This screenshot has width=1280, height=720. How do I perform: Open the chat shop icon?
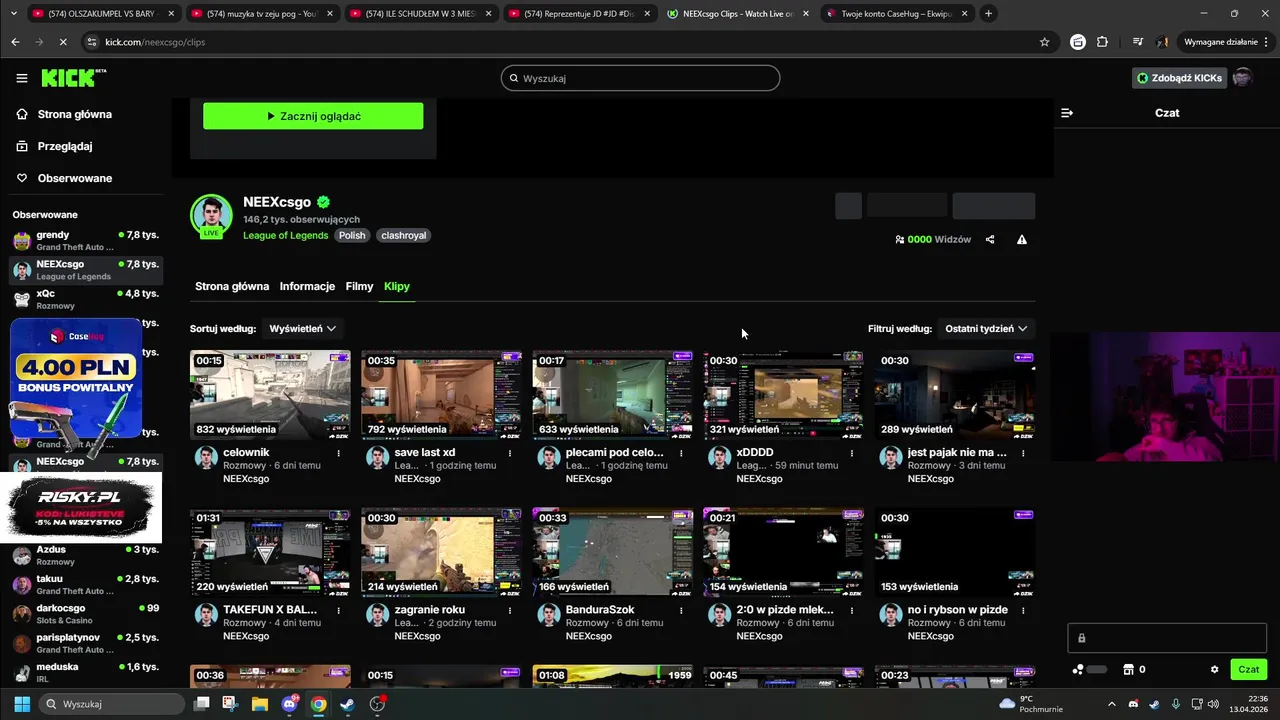point(1128,669)
